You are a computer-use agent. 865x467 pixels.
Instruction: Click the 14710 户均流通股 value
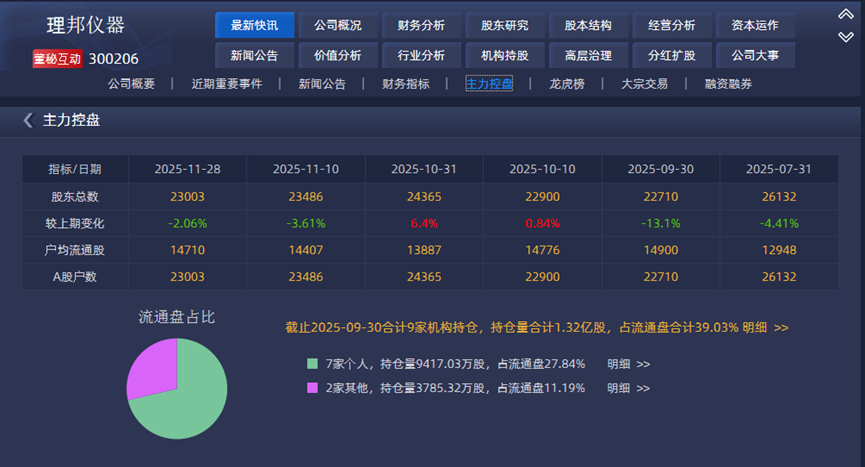tap(188, 250)
